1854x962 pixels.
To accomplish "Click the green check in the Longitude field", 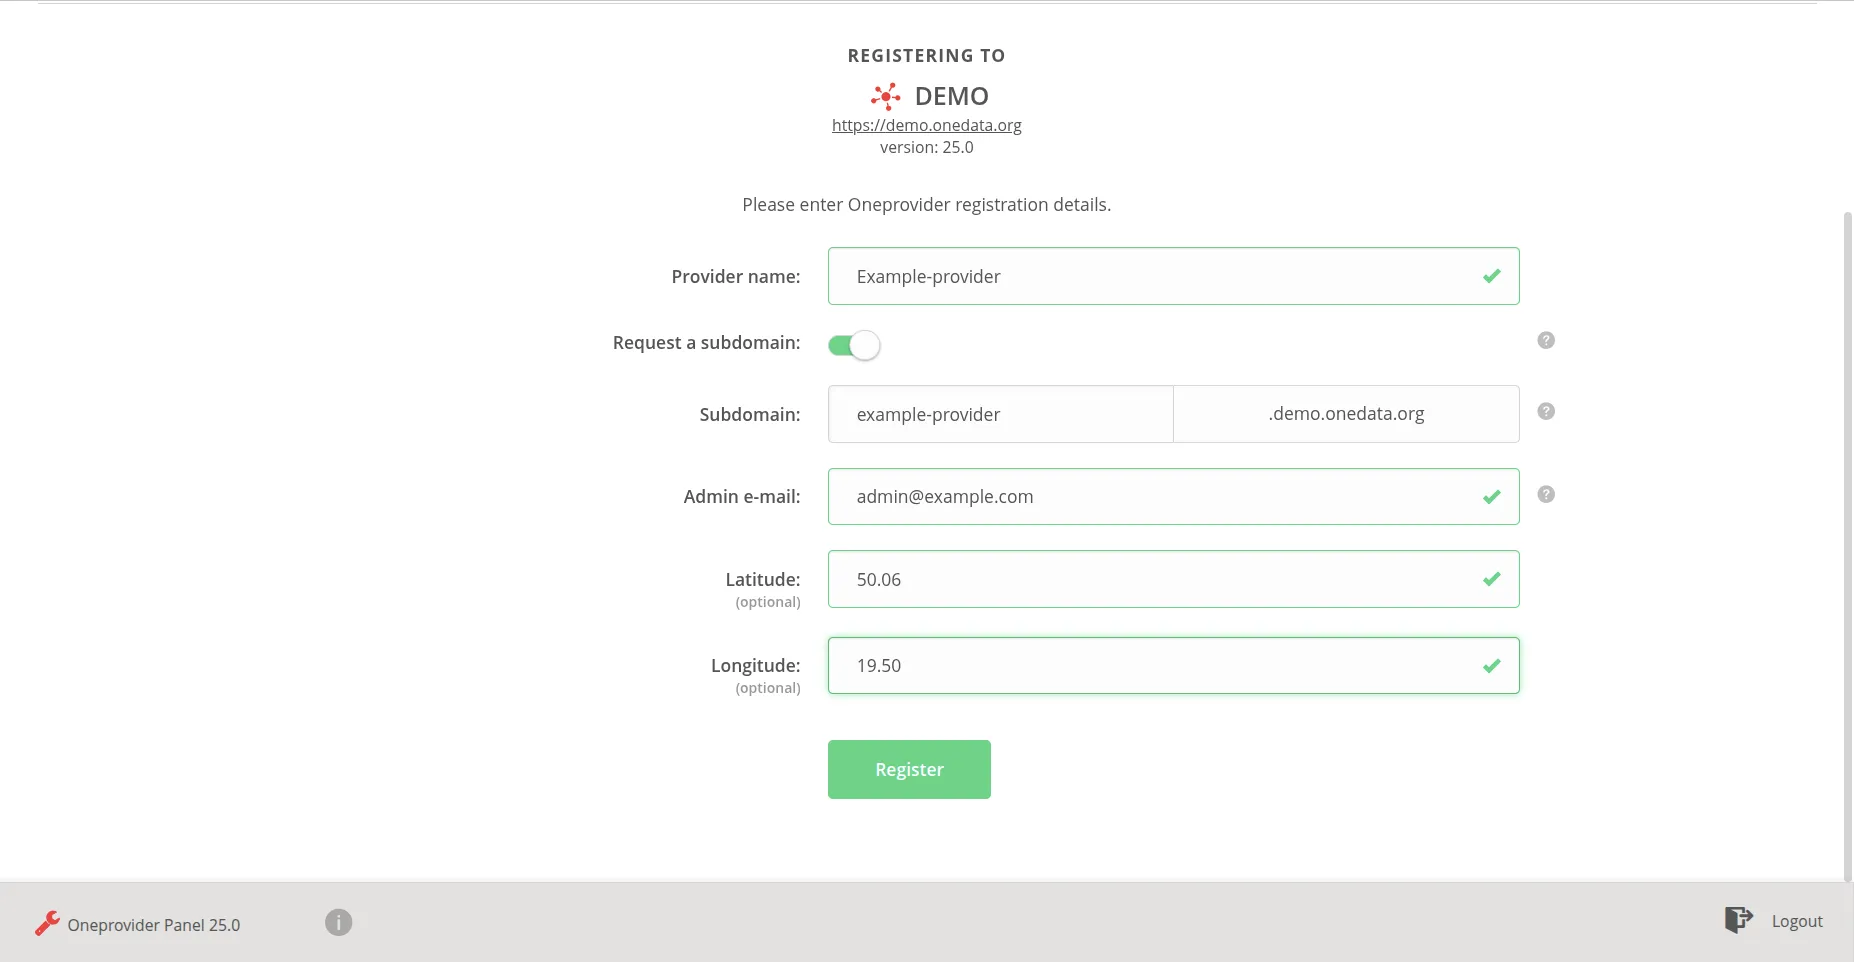I will [1491, 665].
